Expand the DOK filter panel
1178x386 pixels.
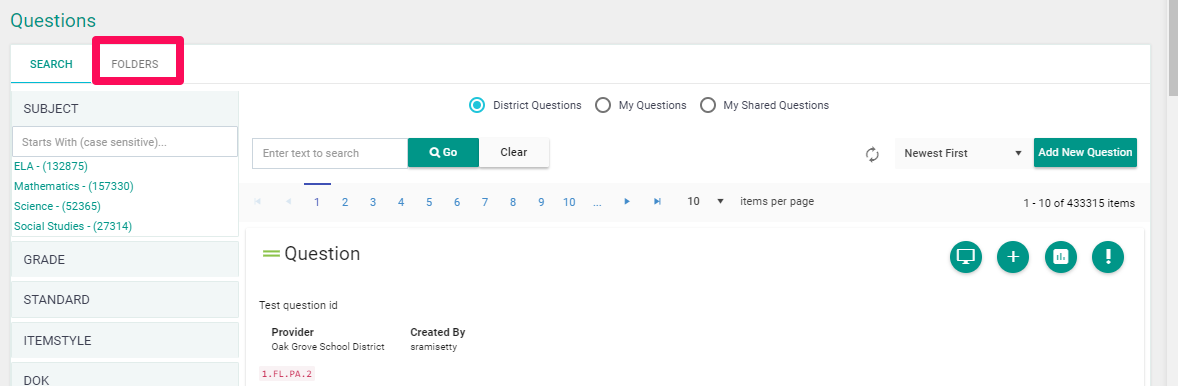coord(125,375)
